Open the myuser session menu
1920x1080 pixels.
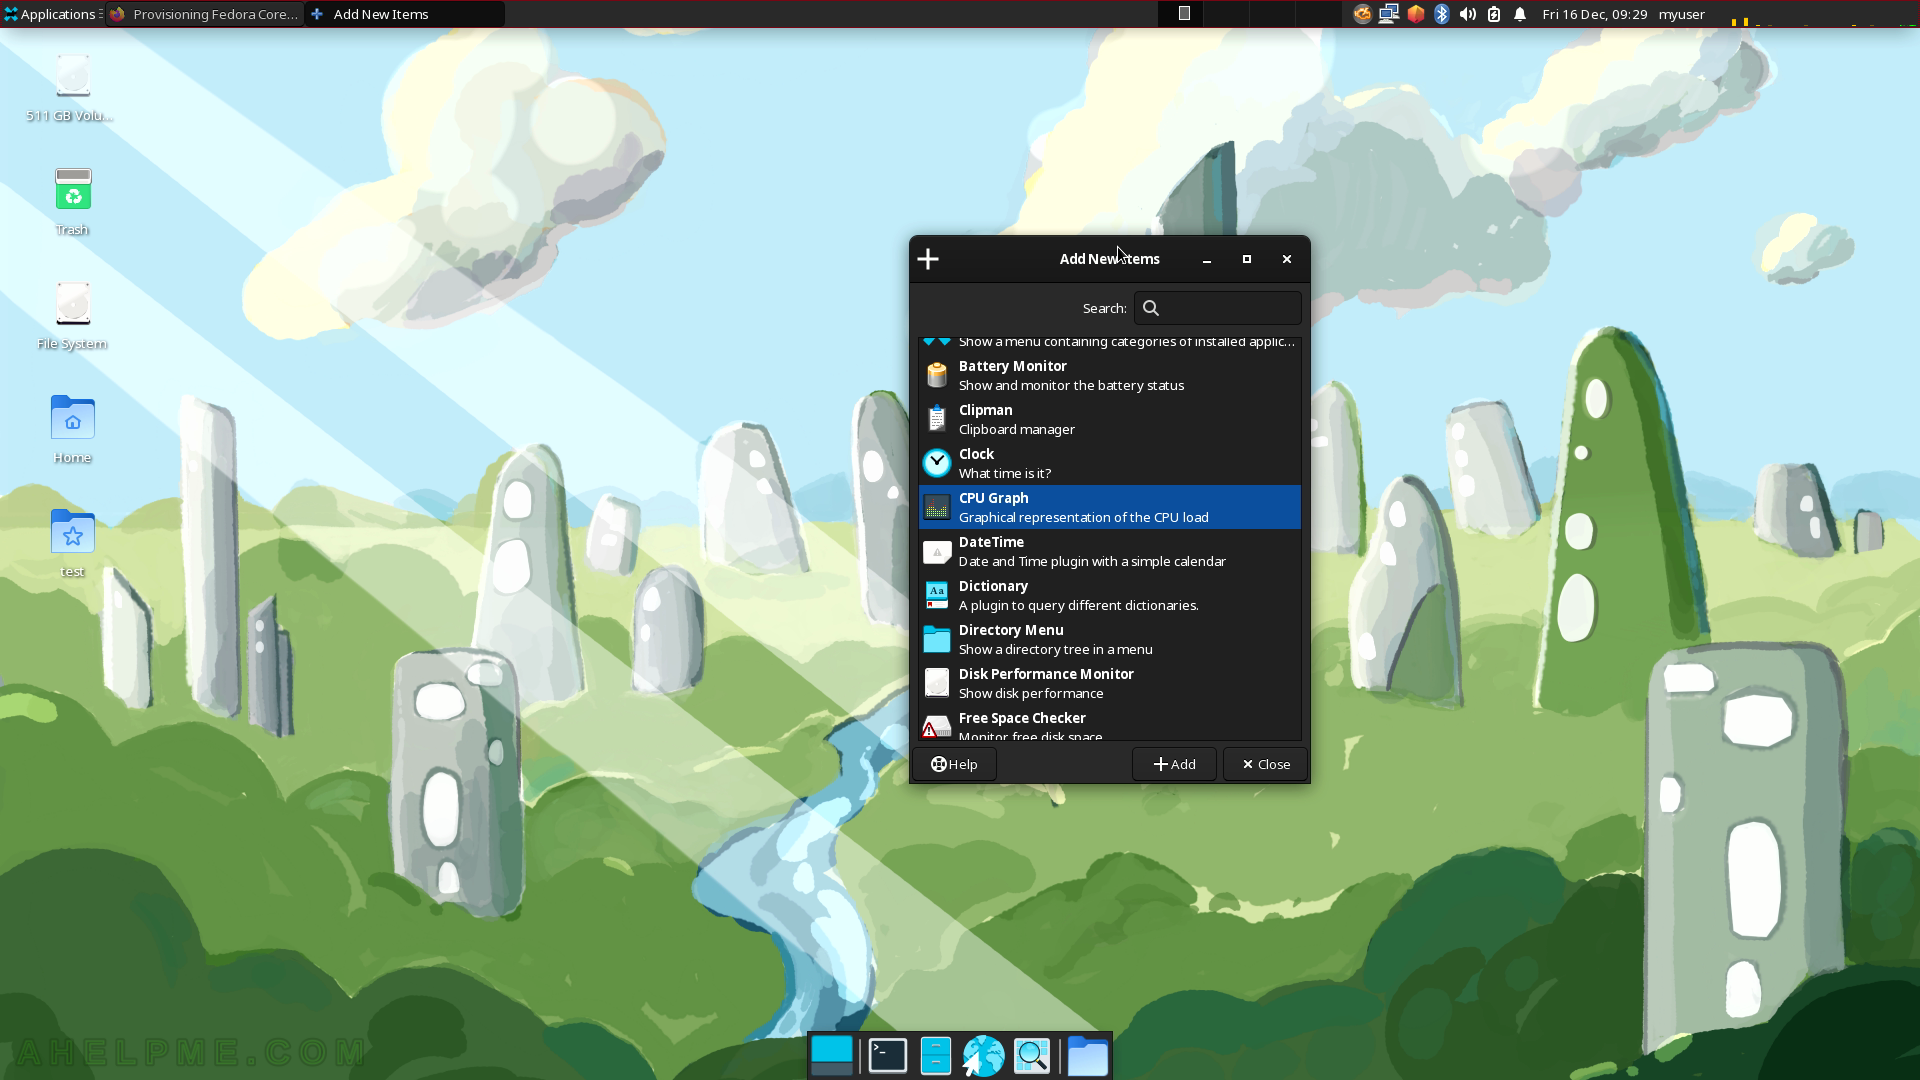pos(1682,14)
